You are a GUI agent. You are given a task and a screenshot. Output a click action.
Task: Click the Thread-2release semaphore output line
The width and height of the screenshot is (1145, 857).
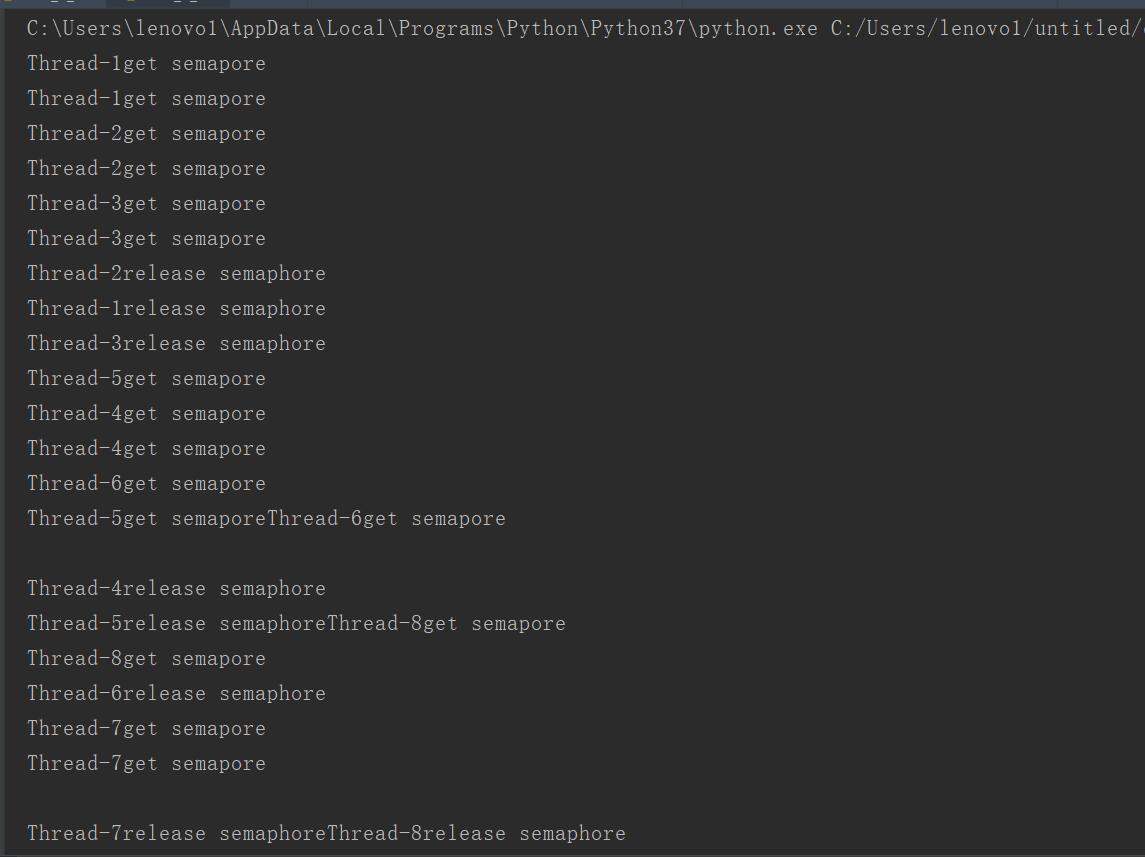click(x=176, y=274)
